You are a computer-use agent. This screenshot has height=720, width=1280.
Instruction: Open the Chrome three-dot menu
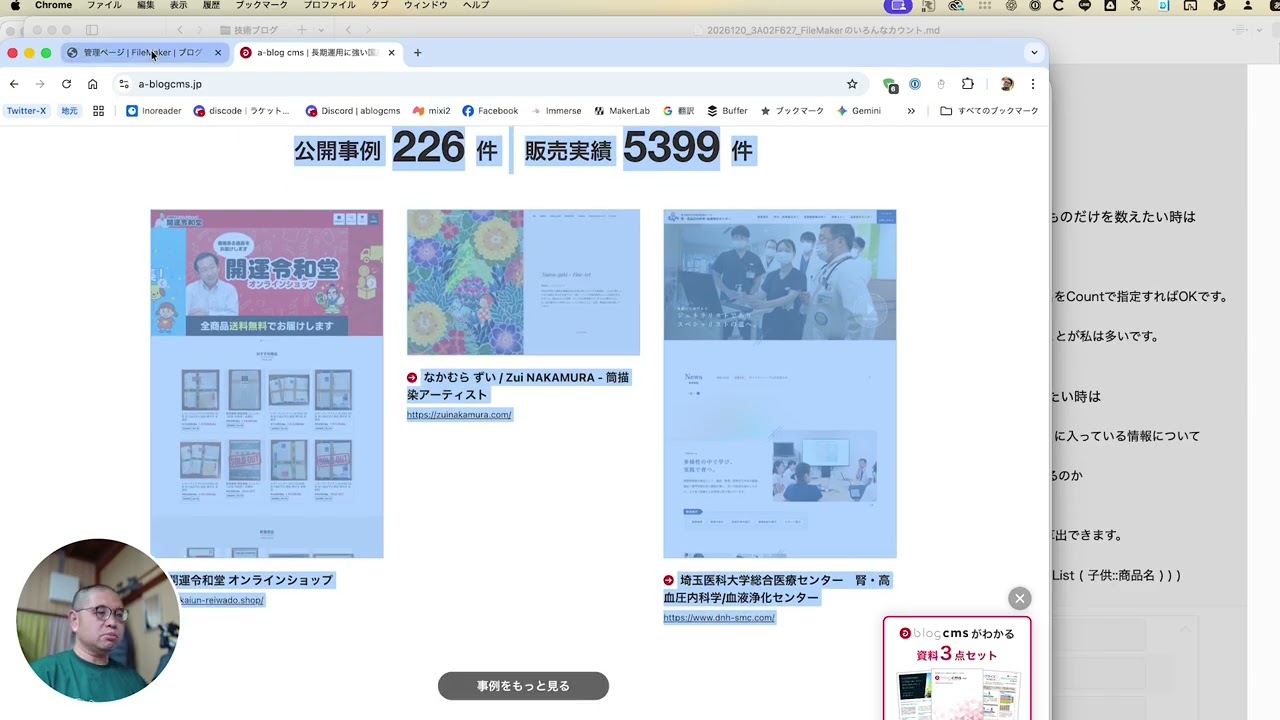click(1033, 84)
